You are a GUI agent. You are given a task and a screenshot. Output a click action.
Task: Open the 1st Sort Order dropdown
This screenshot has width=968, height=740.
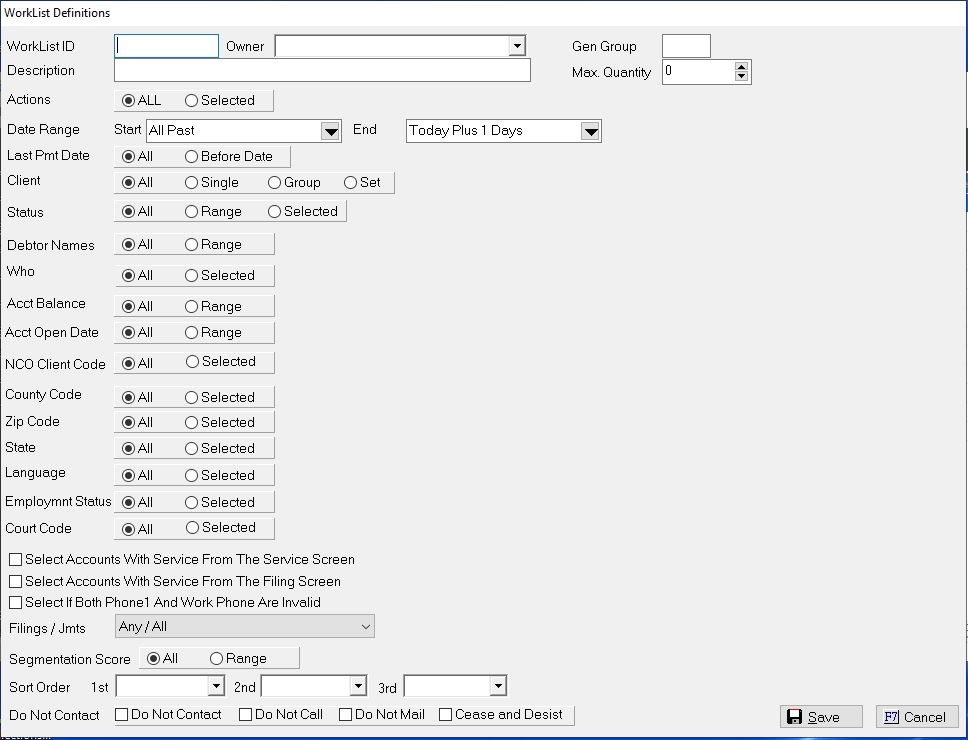pos(216,686)
